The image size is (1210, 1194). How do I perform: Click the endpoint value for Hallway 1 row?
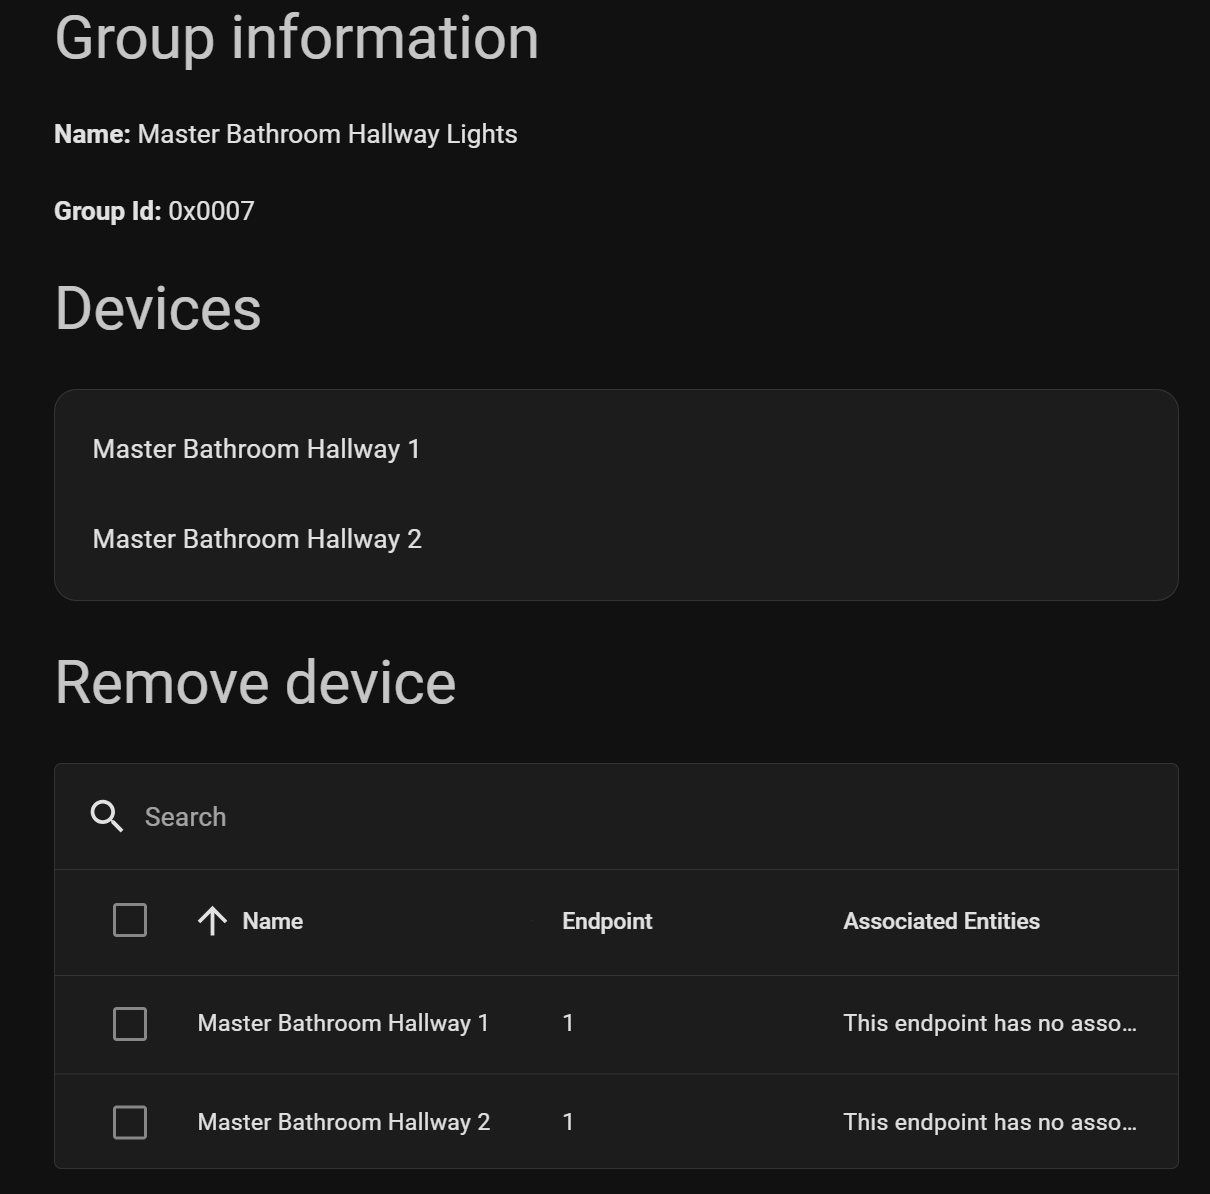pos(568,1023)
